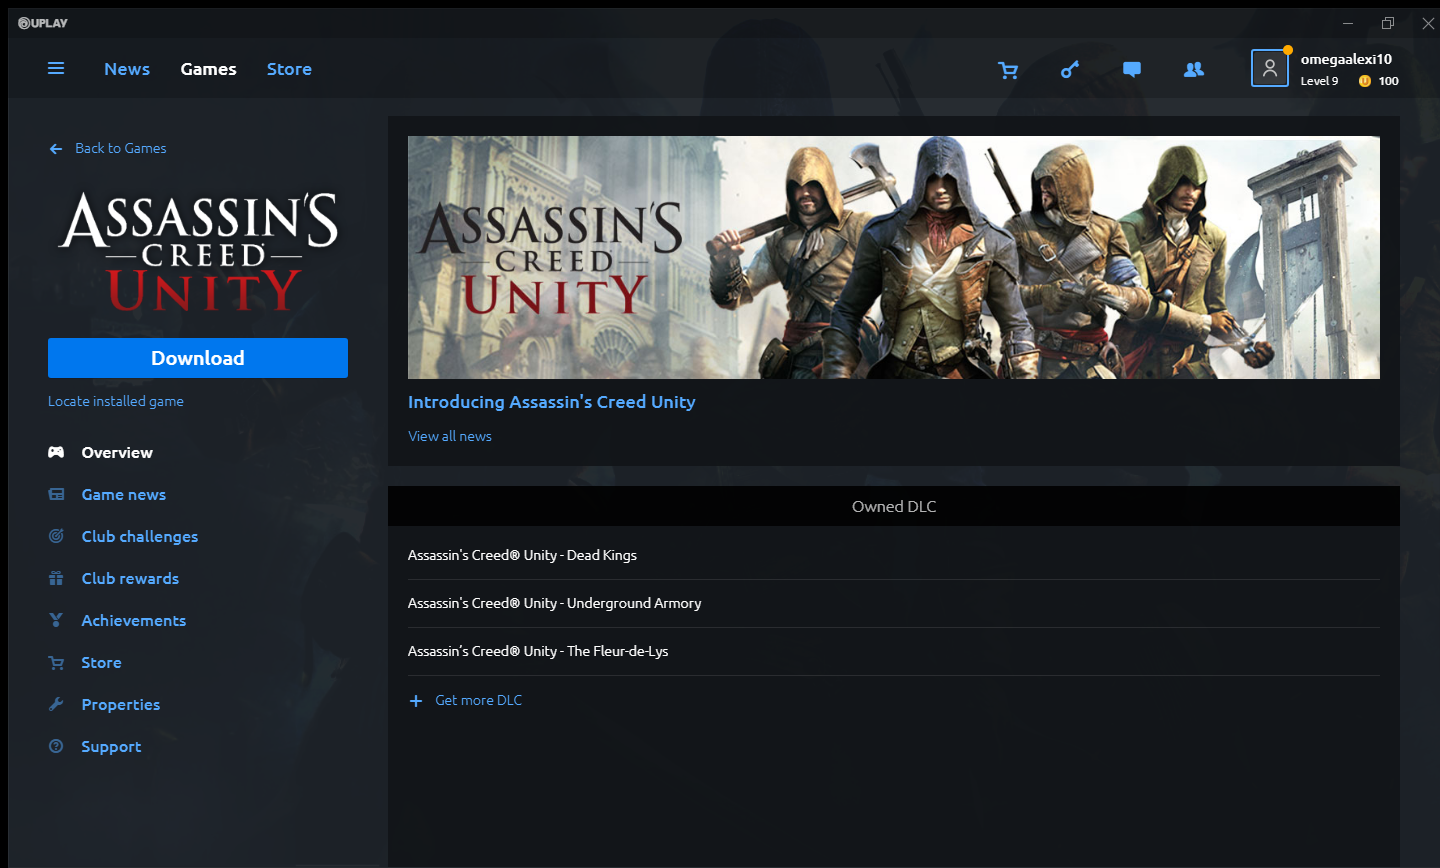Image resolution: width=1440 pixels, height=868 pixels.
Task: Open Club challenges section
Action: pyautogui.click(x=139, y=537)
